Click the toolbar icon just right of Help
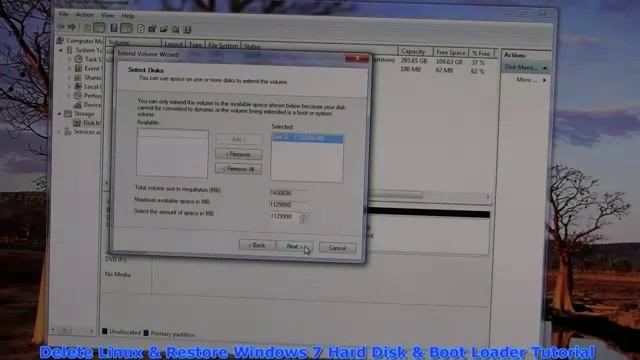This screenshot has width=640, height=360. [152, 29]
